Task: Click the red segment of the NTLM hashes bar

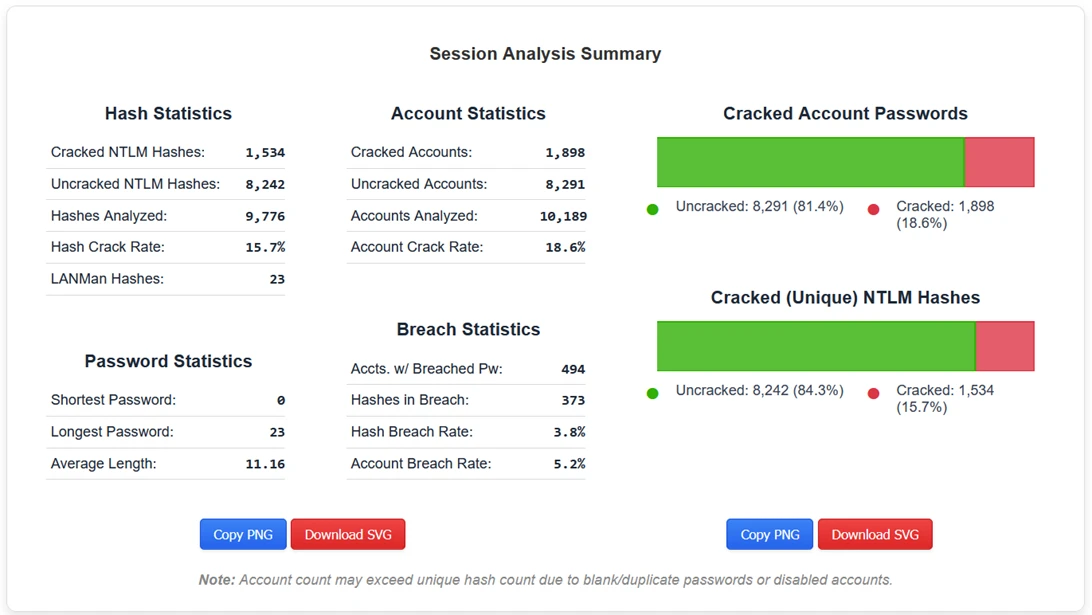Action: [x=1004, y=346]
